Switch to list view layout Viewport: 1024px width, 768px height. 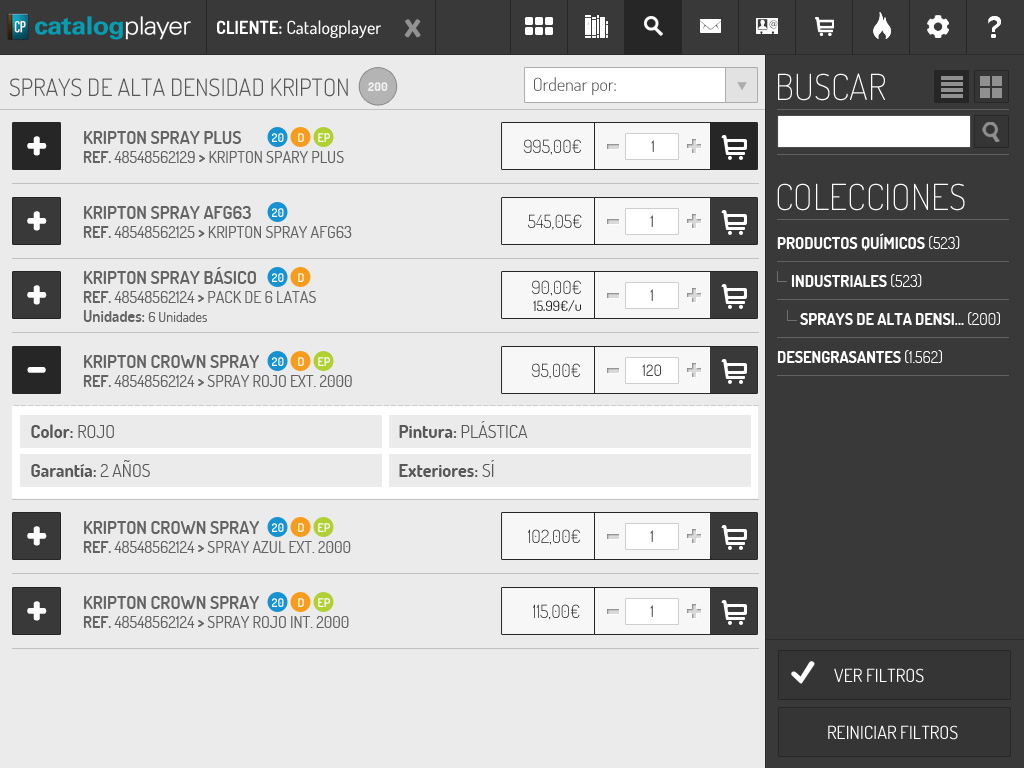pos(952,86)
